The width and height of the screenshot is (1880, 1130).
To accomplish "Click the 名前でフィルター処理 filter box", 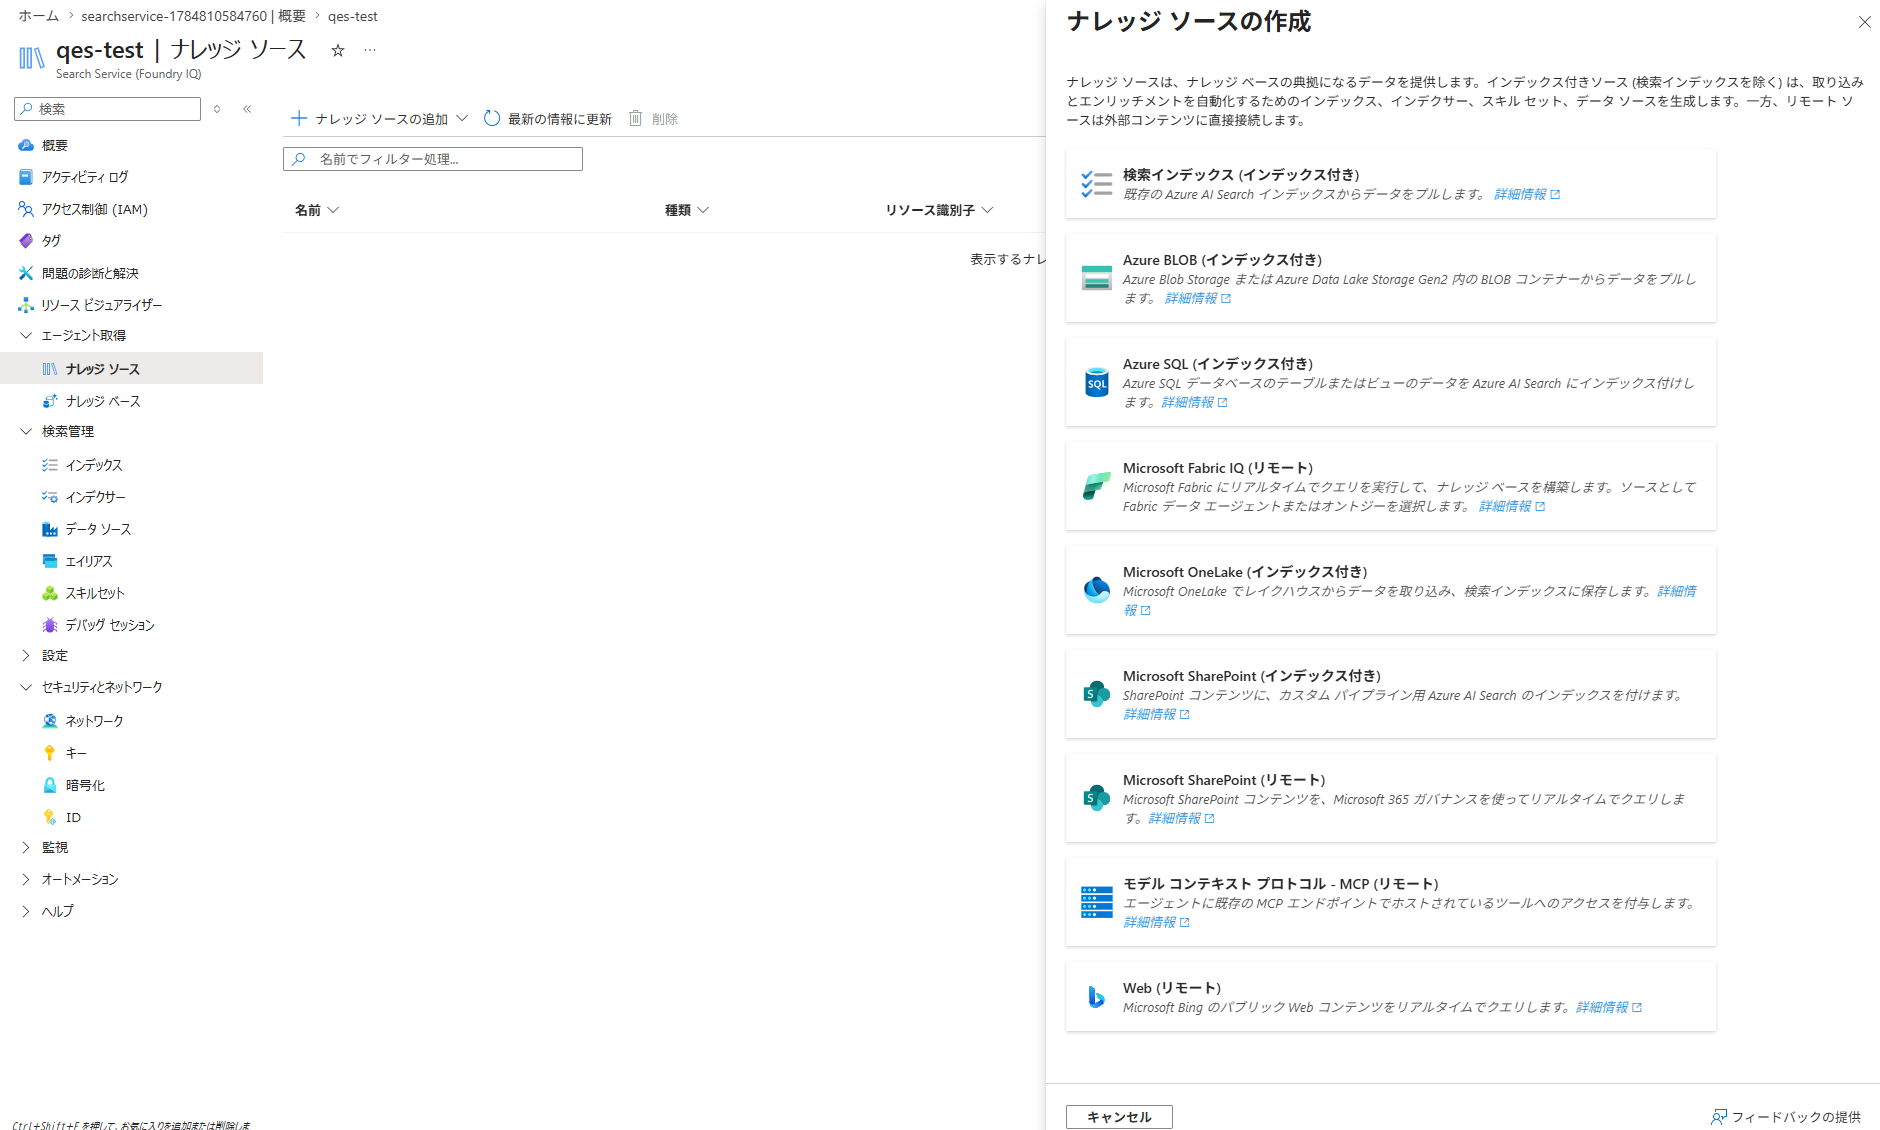I will click(433, 159).
